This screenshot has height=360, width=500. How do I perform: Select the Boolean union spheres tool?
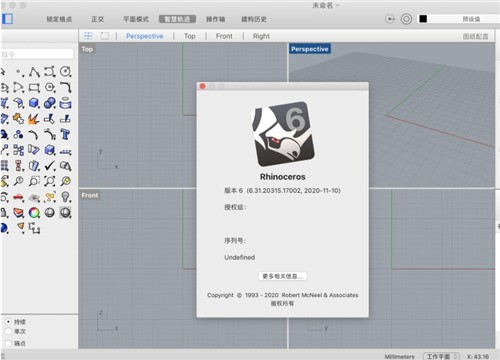click(50, 103)
